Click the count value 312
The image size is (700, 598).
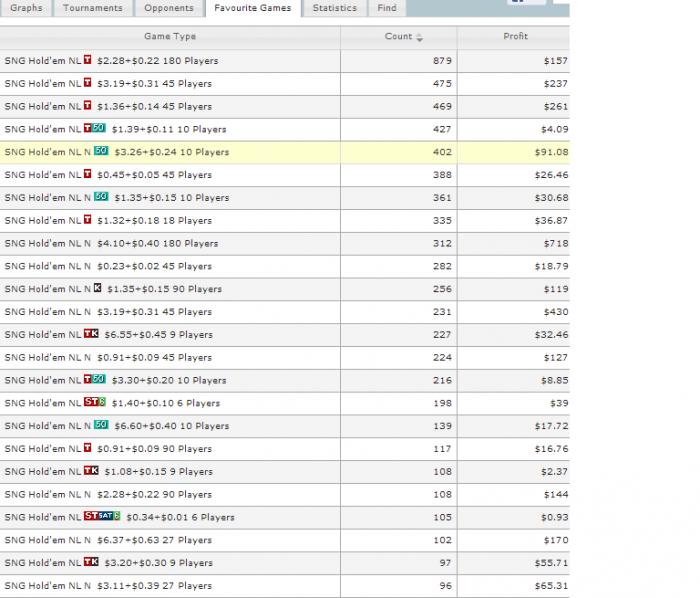click(442, 244)
